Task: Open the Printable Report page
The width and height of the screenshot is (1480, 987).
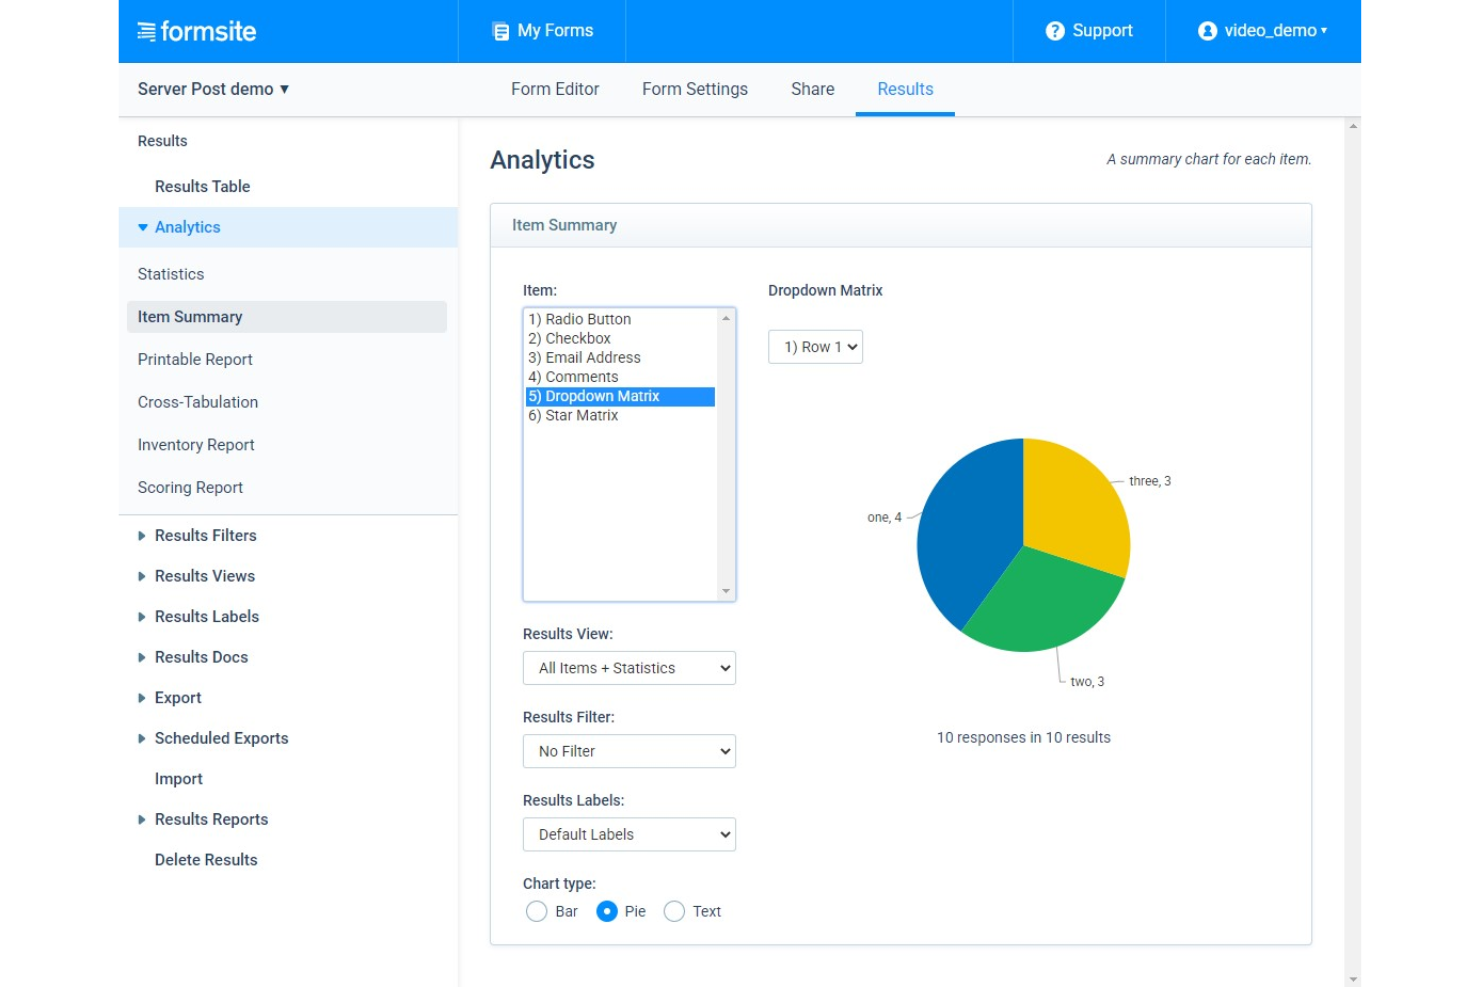Action: (x=195, y=359)
